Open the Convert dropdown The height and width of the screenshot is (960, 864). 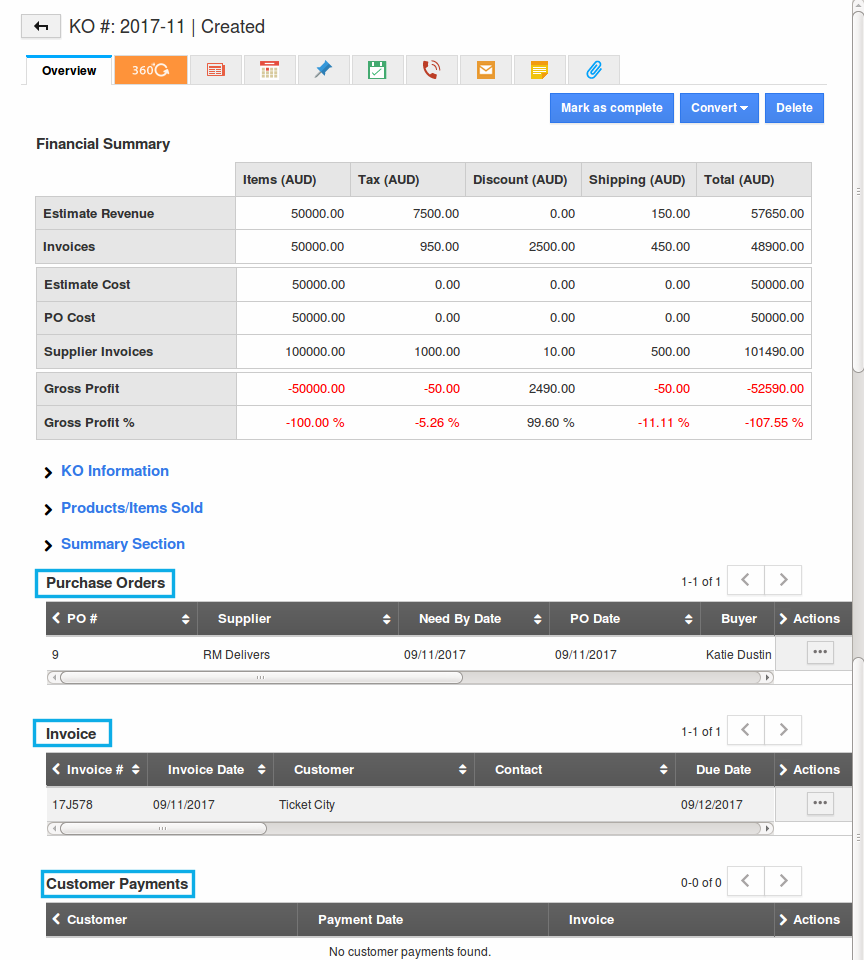point(719,108)
